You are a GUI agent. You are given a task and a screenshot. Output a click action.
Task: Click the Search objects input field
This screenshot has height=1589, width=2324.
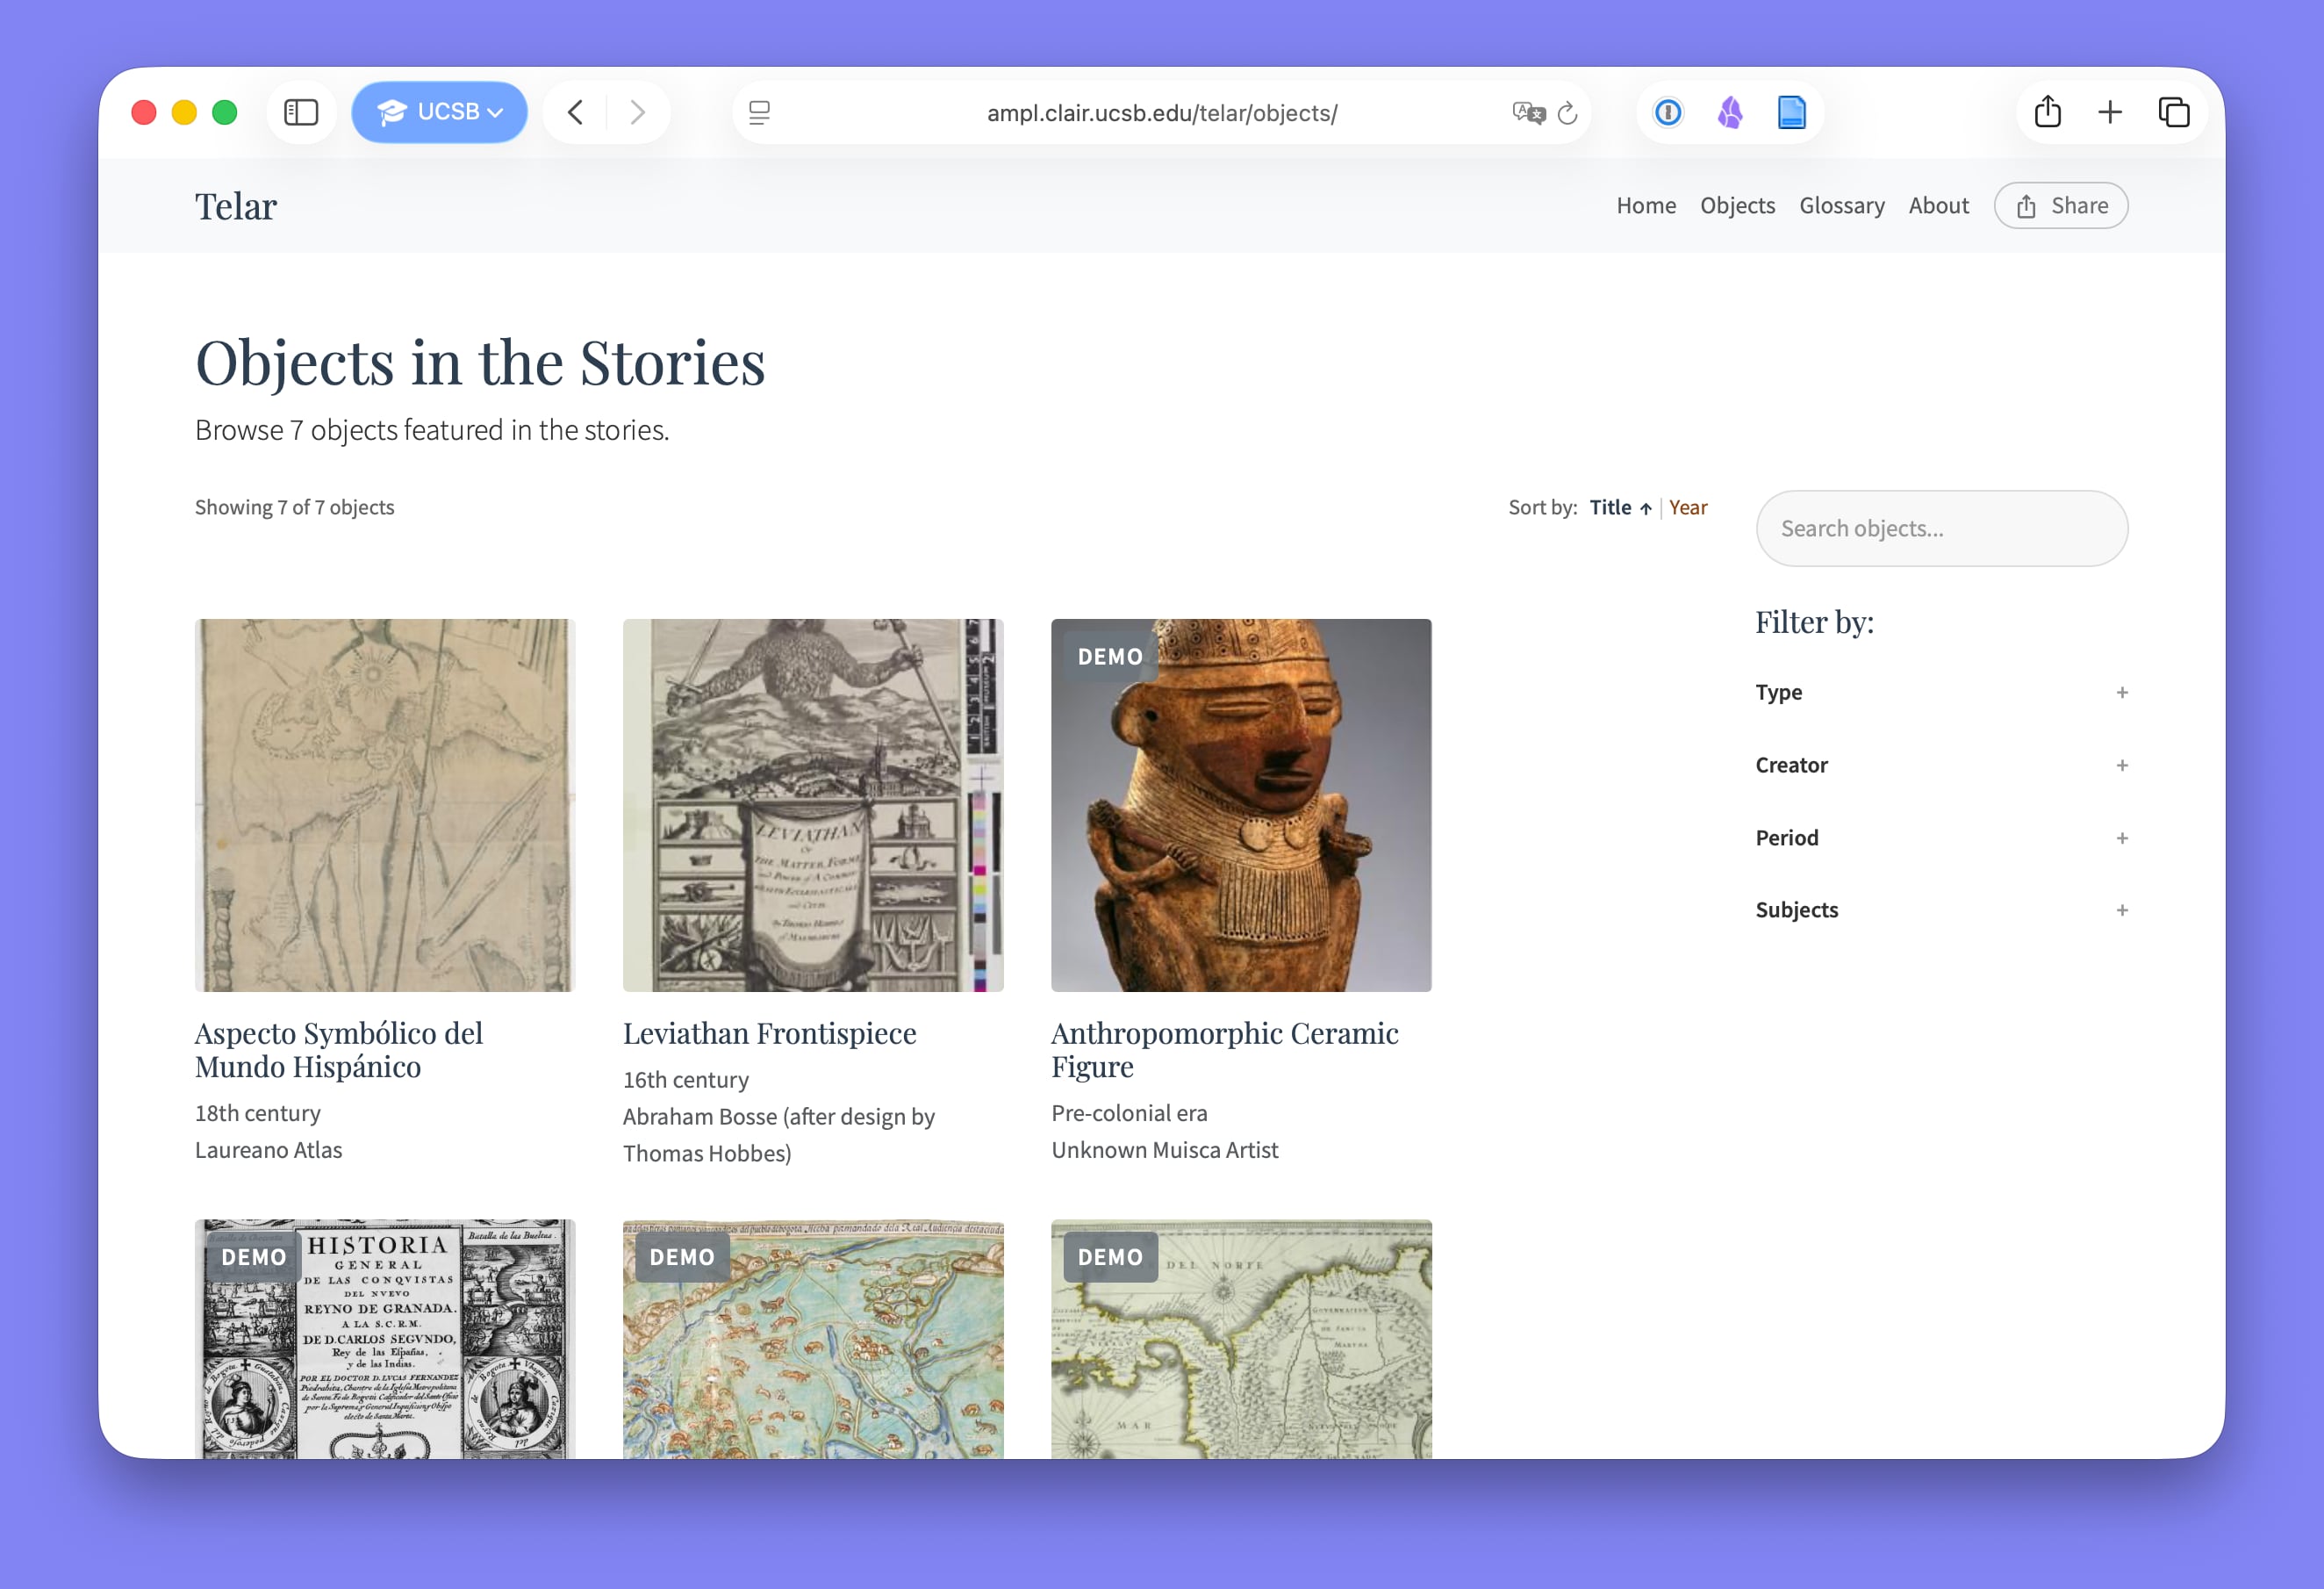pyautogui.click(x=1941, y=528)
